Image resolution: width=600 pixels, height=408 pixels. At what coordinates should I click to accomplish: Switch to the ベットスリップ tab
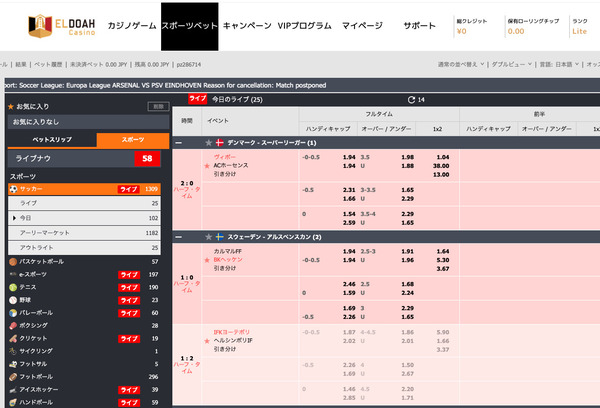[52, 140]
